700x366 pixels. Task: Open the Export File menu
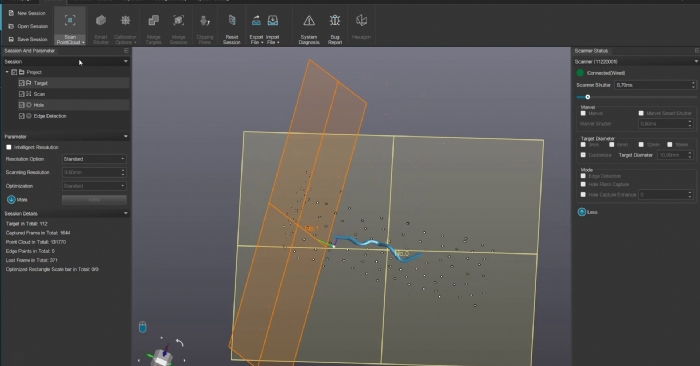[x=256, y=29]
